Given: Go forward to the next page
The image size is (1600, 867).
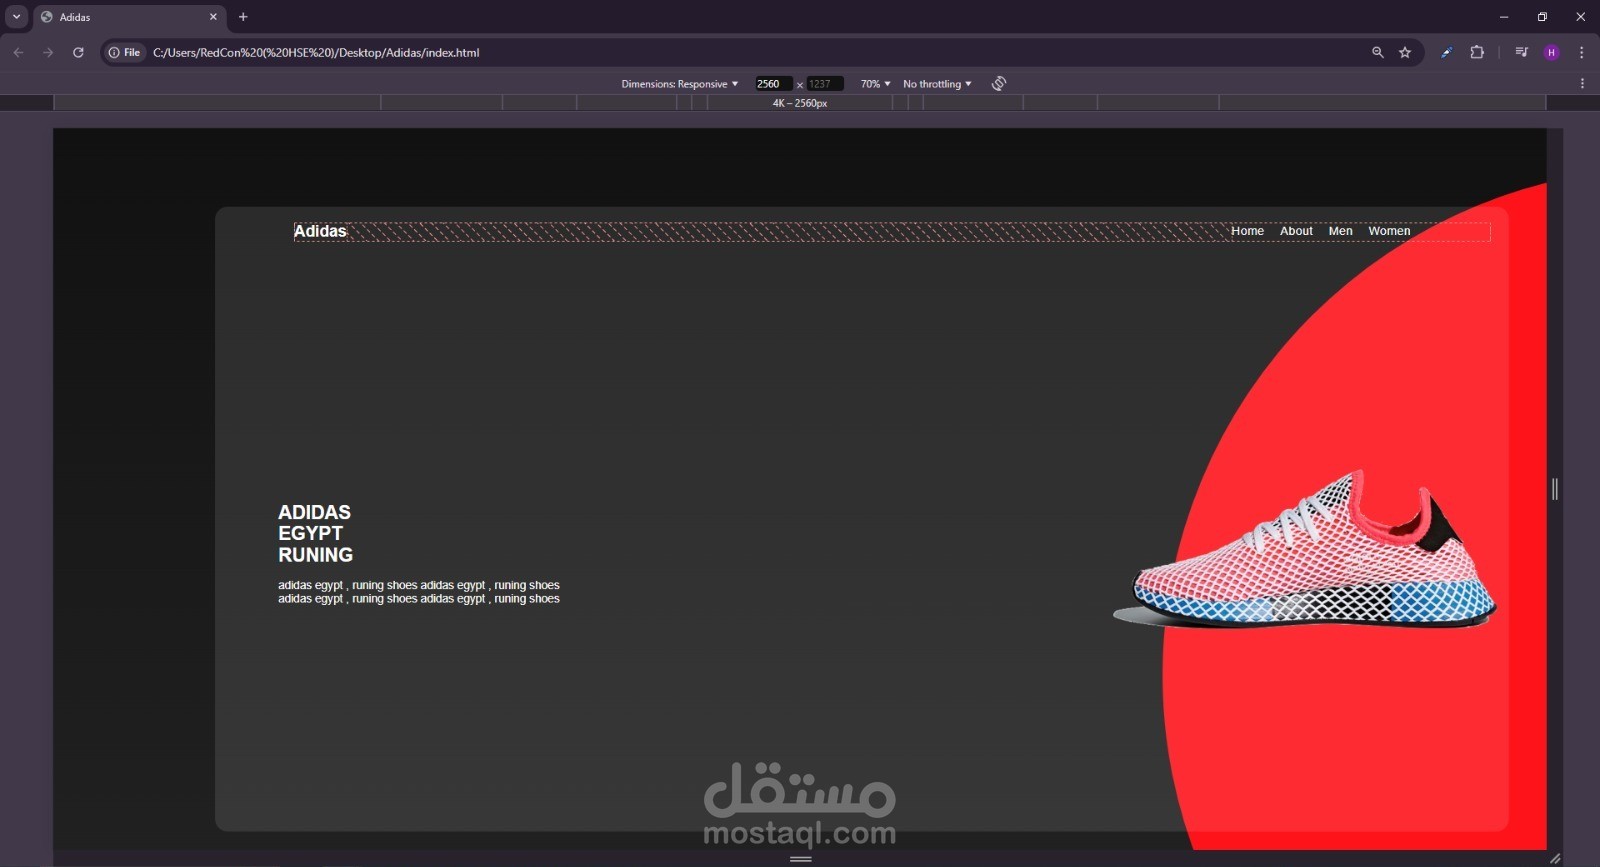Looking at the screenshot, I should click(48, 52).
